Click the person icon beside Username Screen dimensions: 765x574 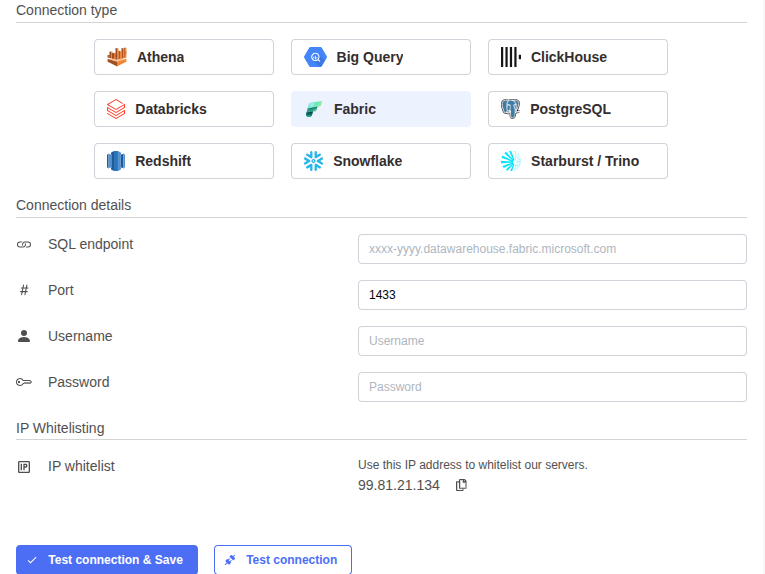24,336
